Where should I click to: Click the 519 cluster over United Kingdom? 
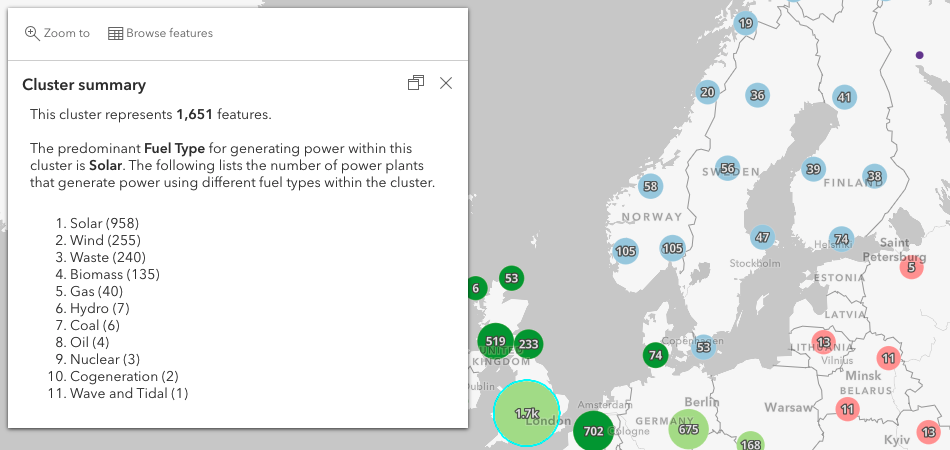click(496, 341)
